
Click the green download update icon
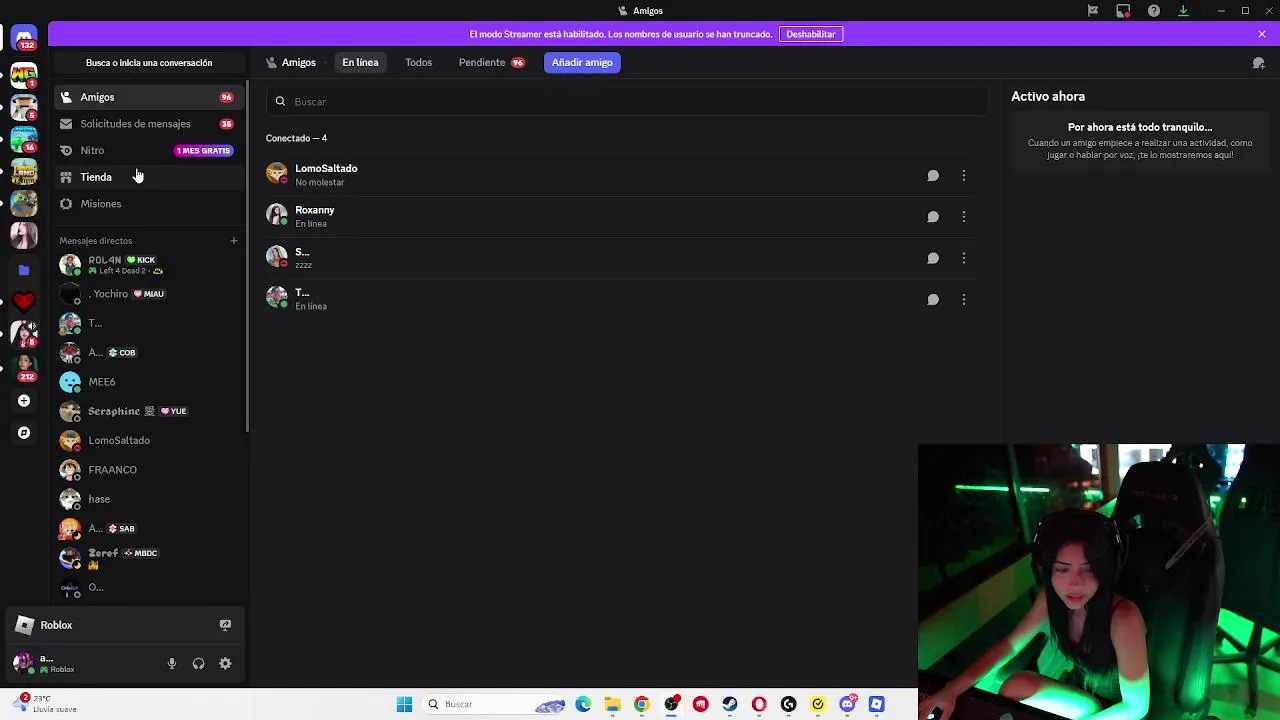1183,11
